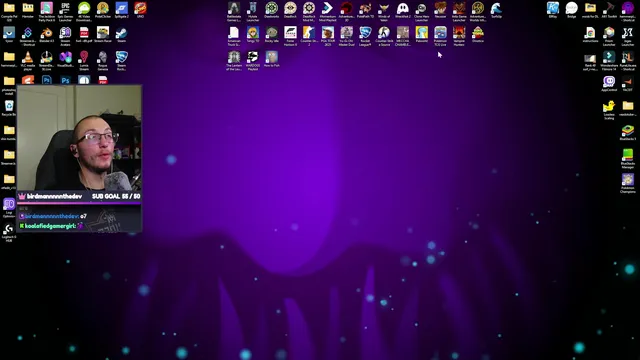Select the Stream Avatars icon
This screenshot has width=640, height=360.
pos(65,33)
